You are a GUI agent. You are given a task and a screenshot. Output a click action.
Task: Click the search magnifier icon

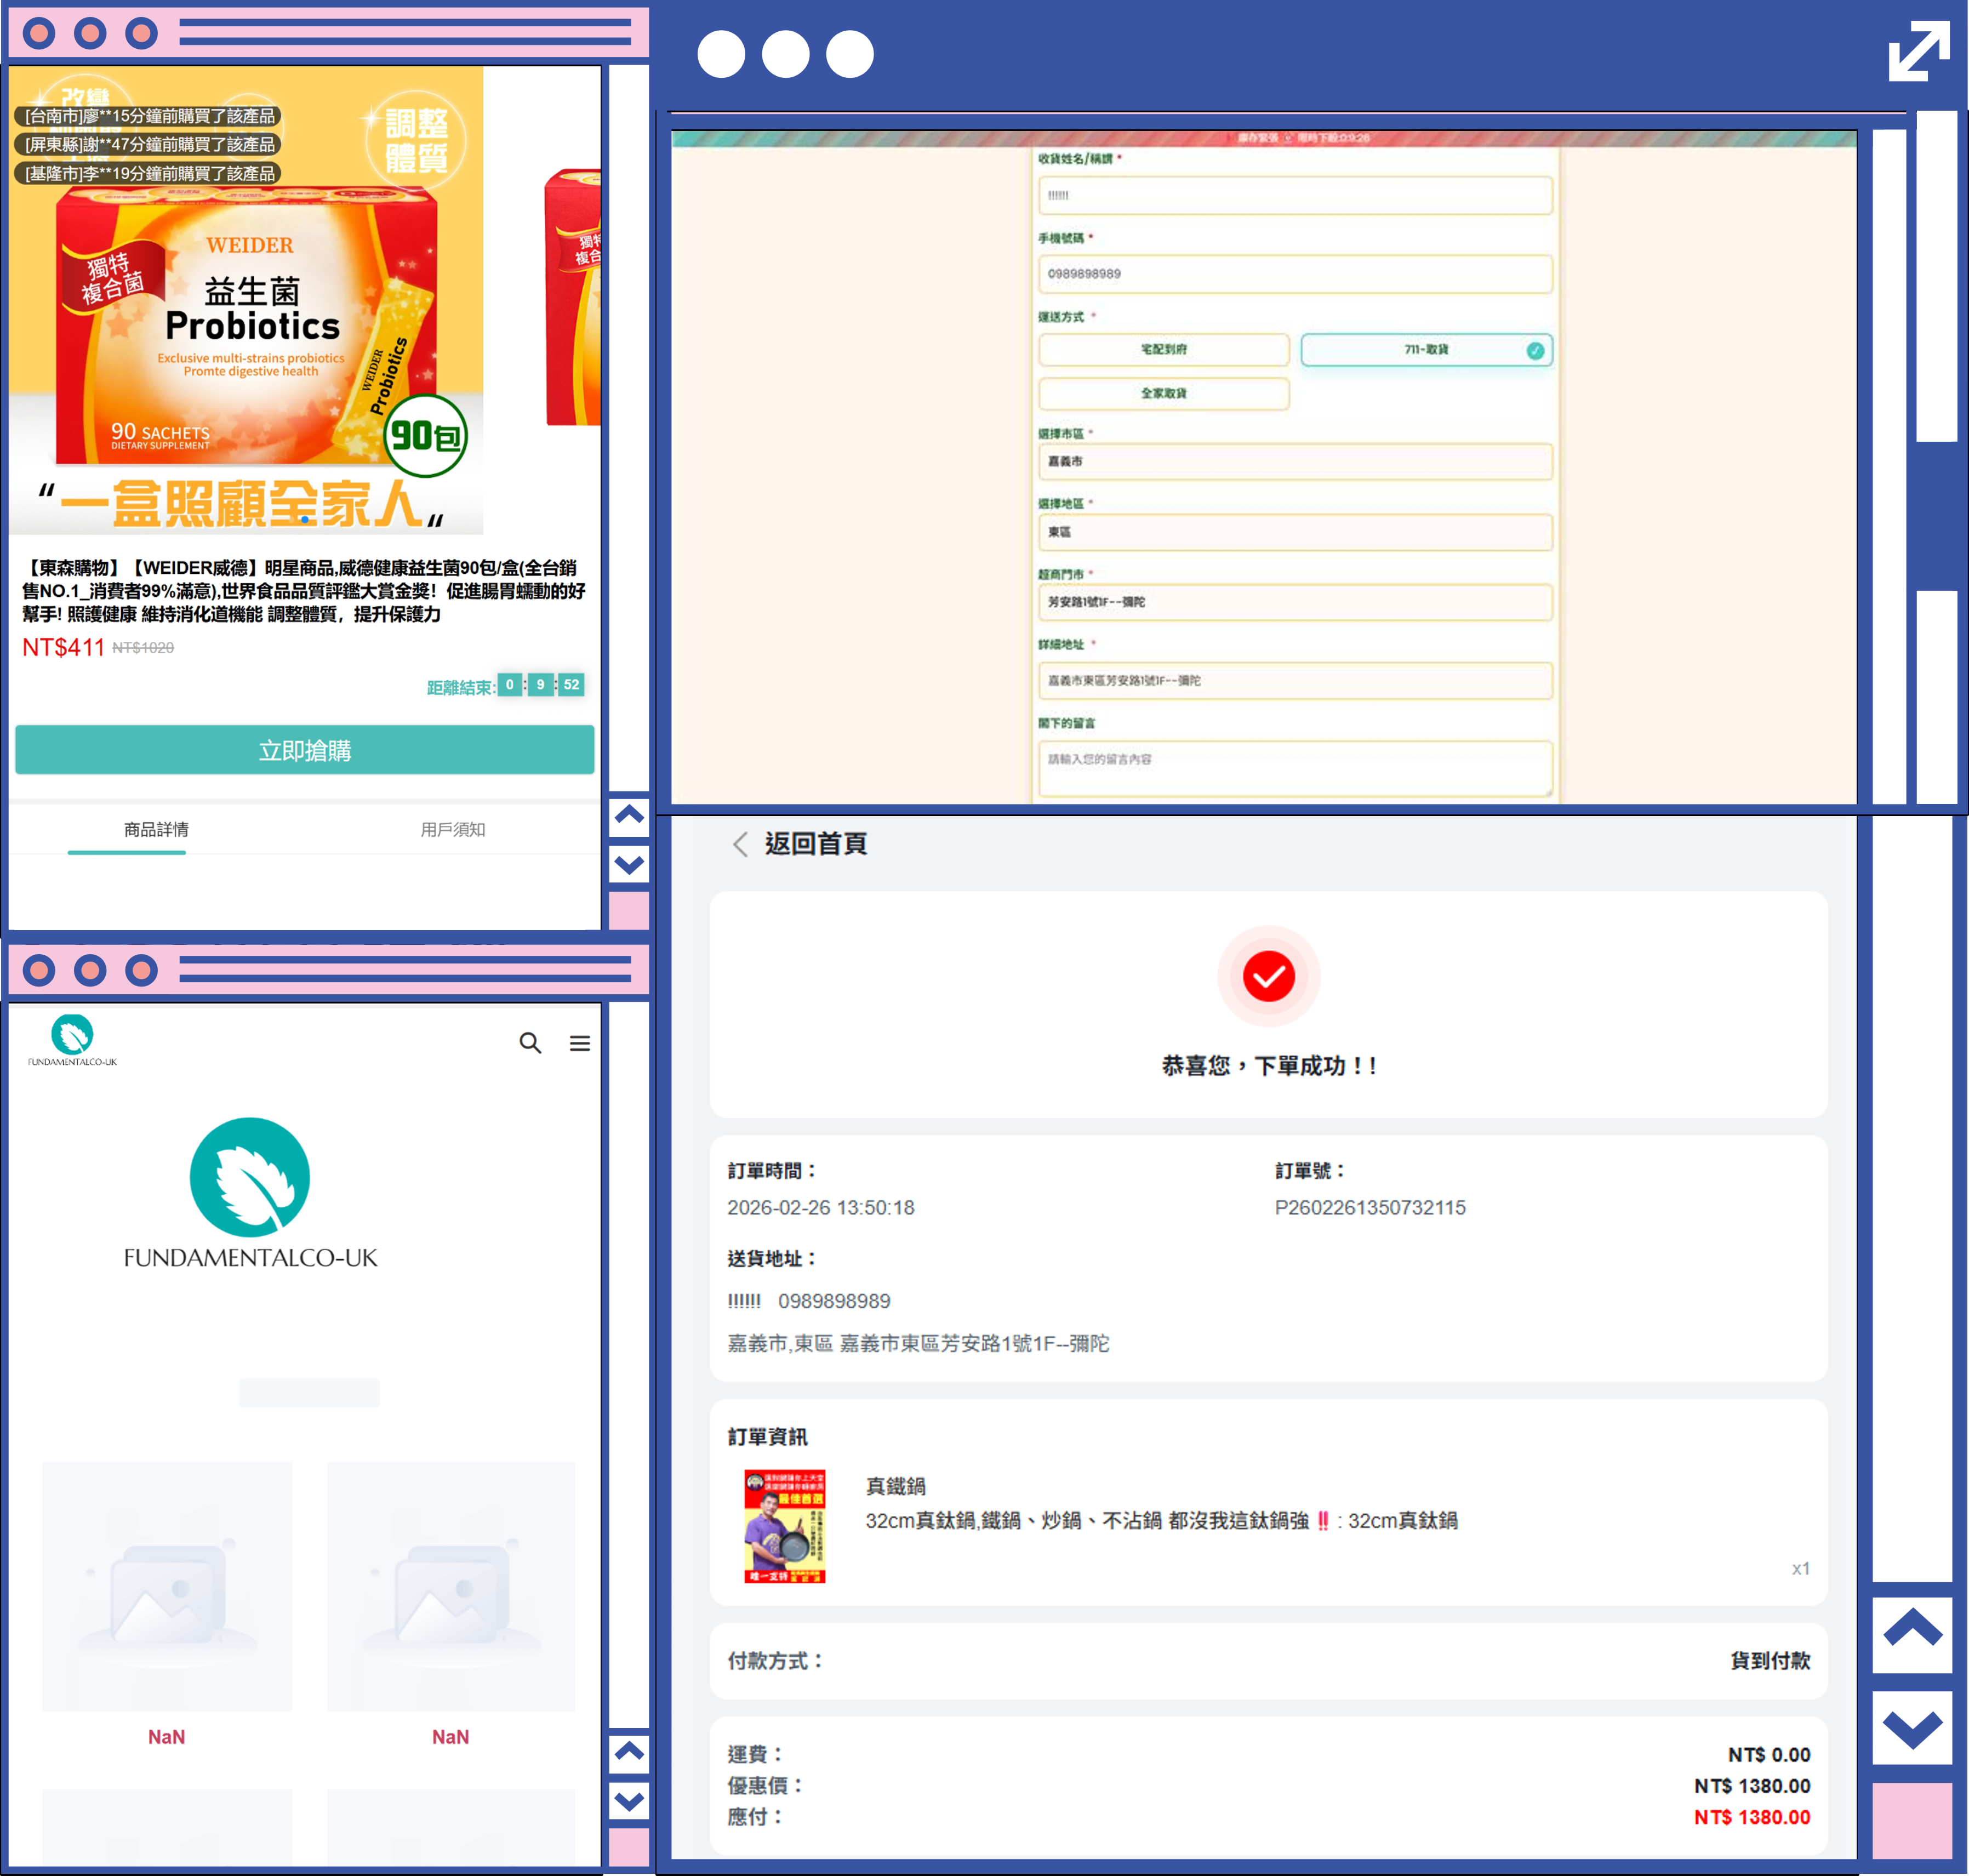[530, 1043]
